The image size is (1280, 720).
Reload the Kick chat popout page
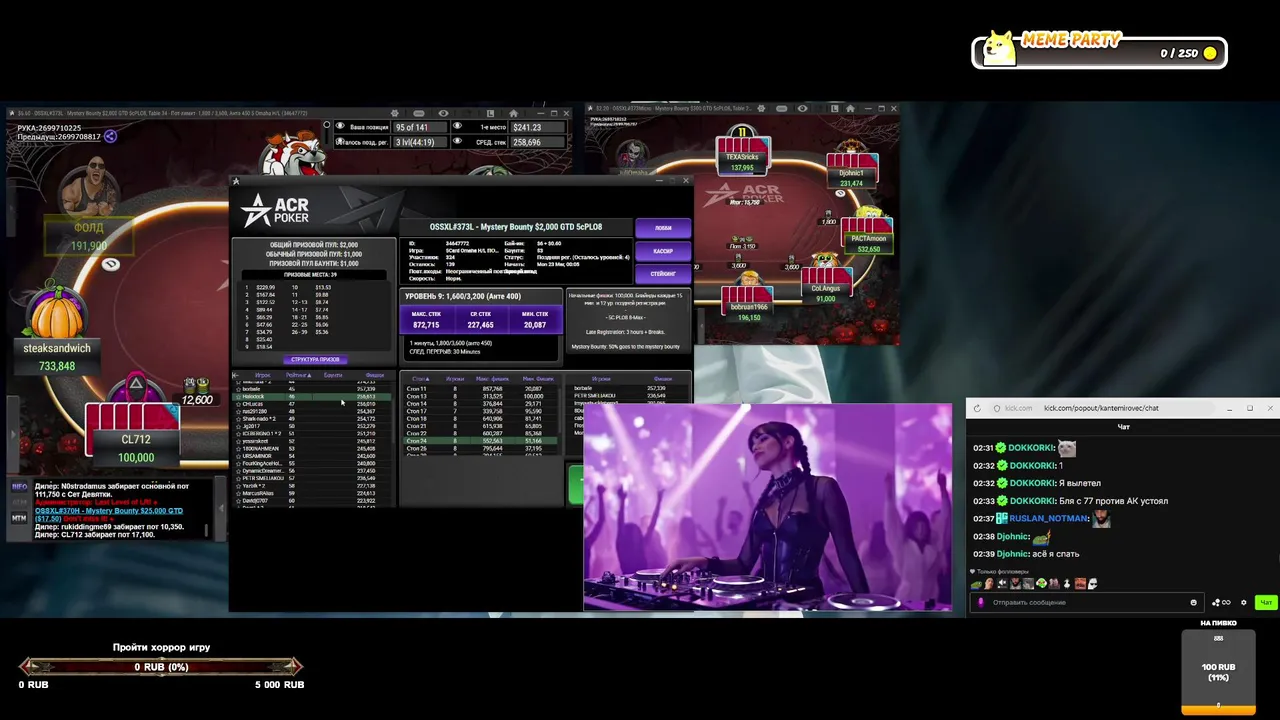click(x=977, y=408)
